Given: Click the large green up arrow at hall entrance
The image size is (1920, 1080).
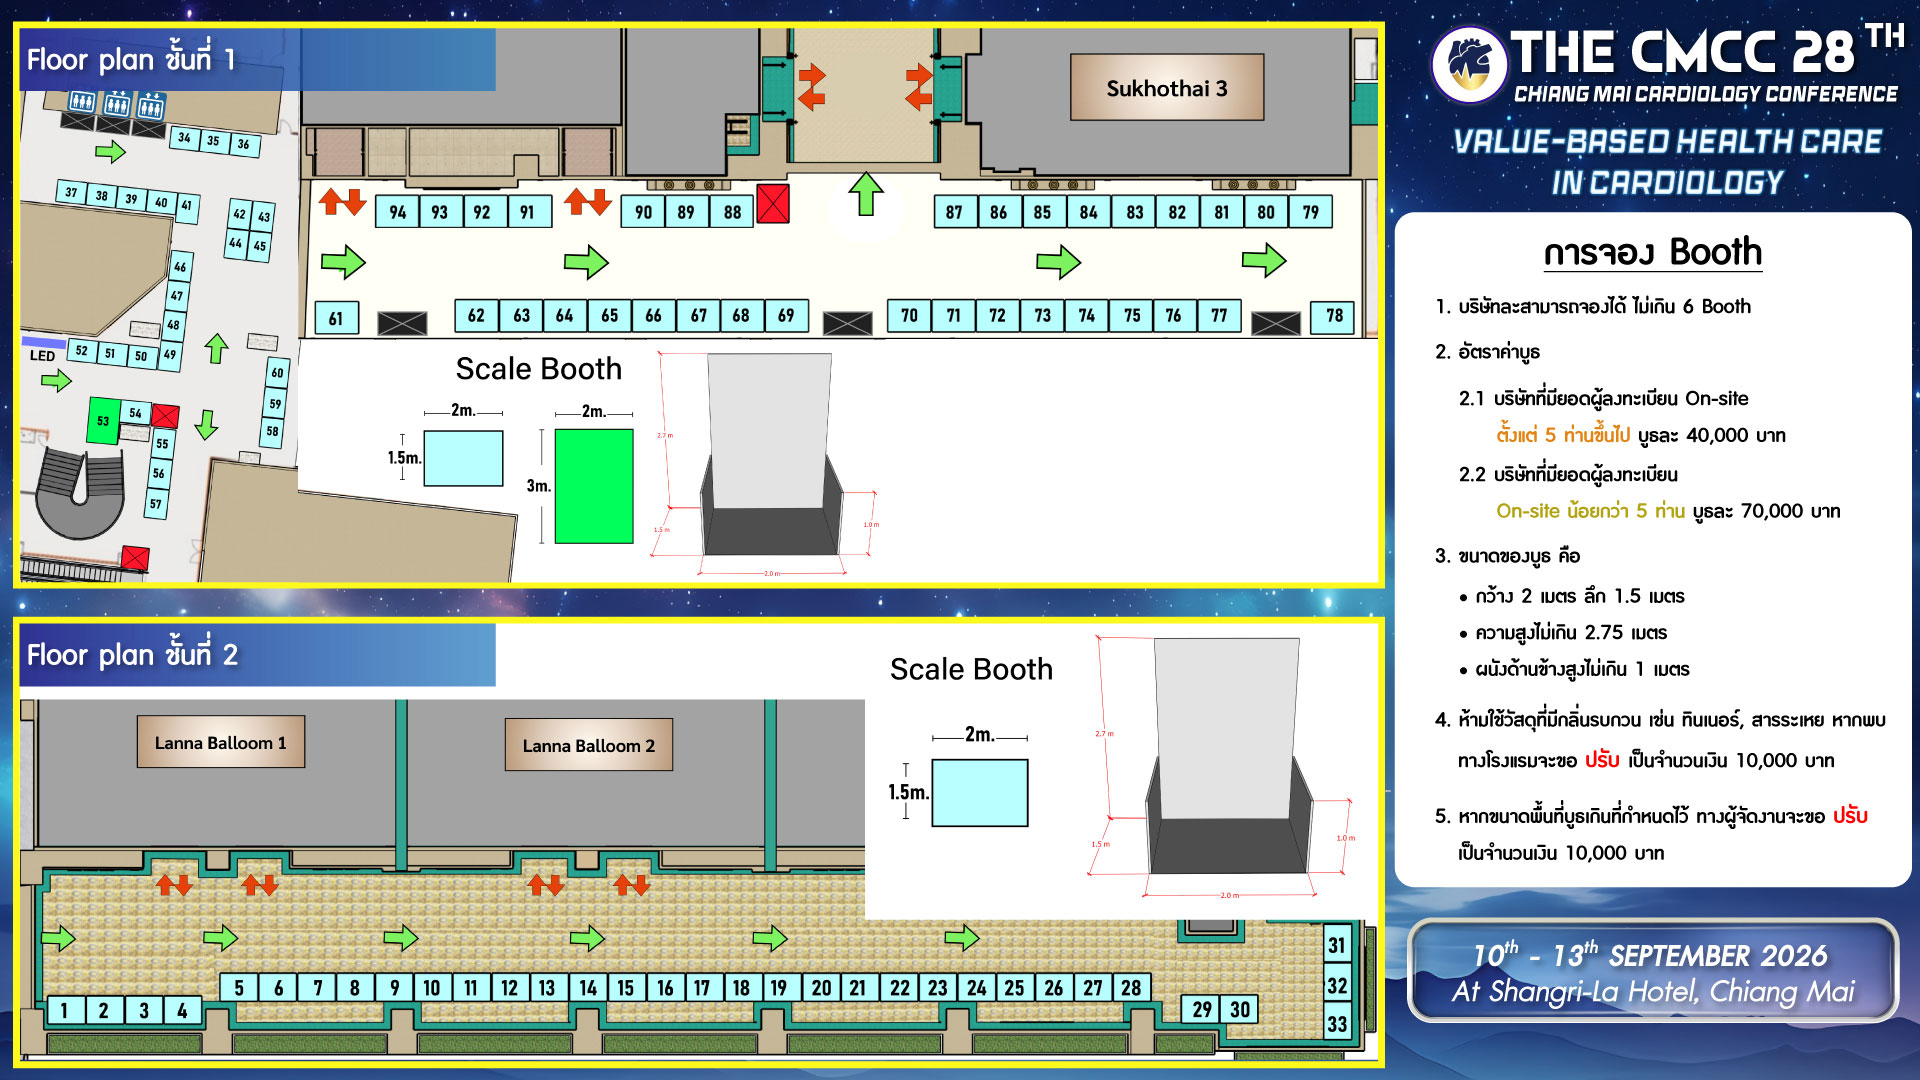Looking at the screenshot, I should [x=866, y=194].
